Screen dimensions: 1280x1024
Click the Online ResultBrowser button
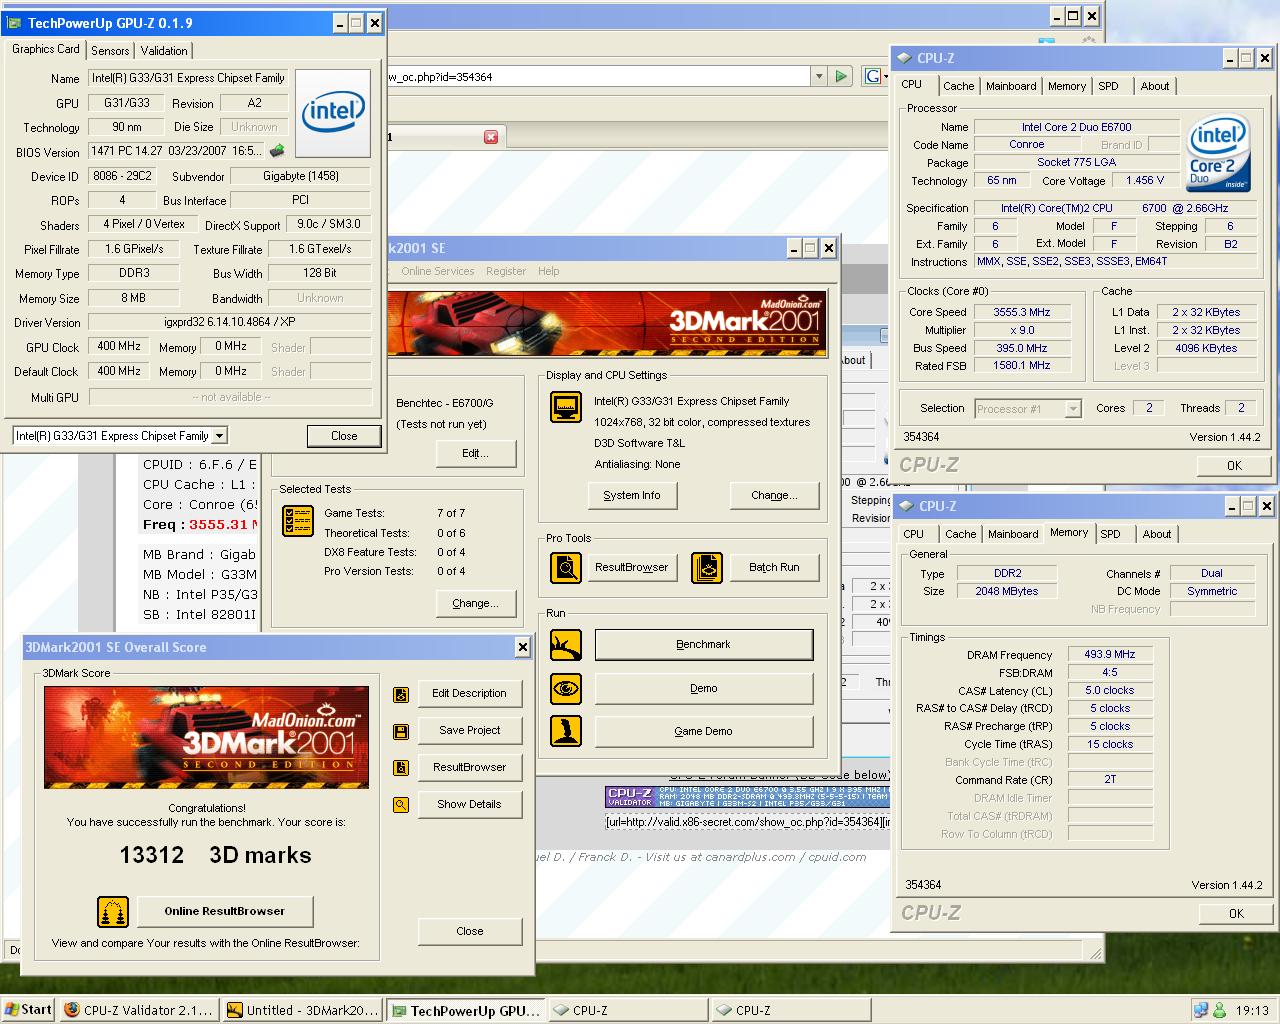pyautogui.click(x=224, y=911)
